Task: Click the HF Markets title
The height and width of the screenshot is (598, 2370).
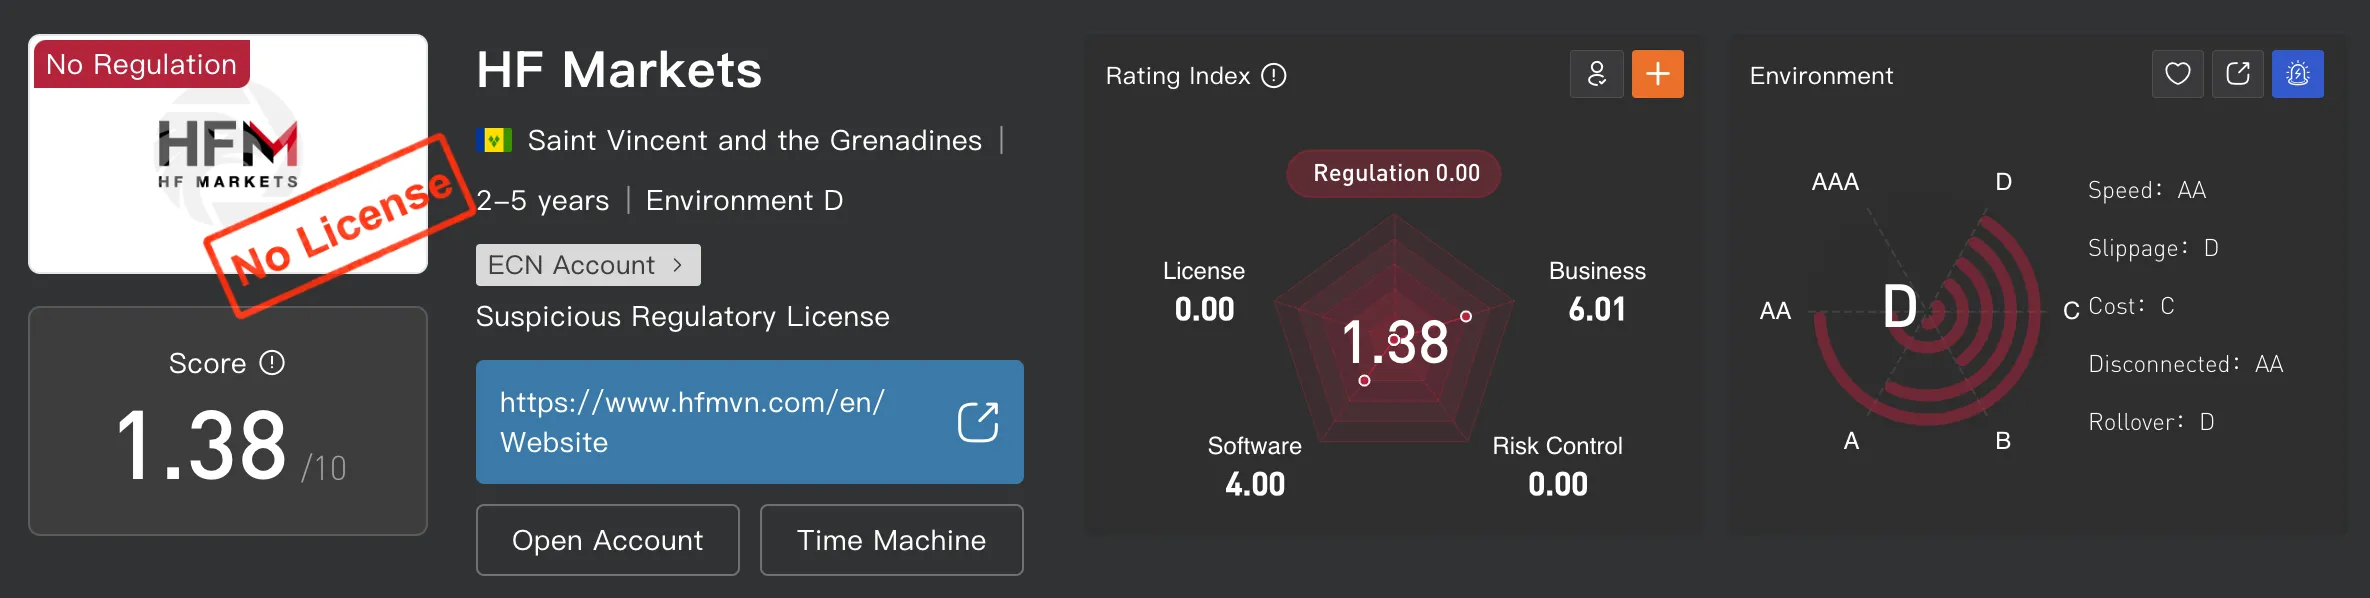Action: (619, 70)
